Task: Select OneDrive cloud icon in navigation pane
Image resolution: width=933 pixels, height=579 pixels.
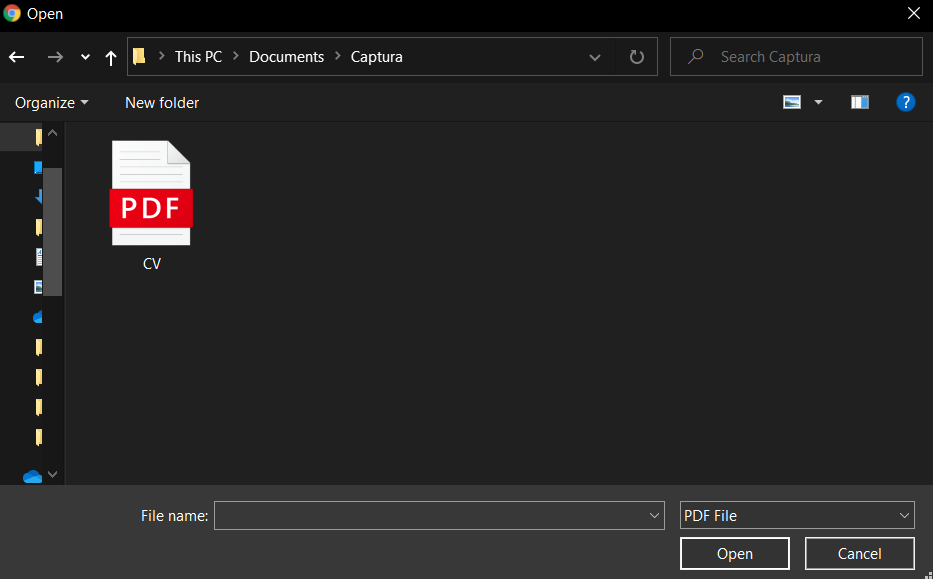Action: (33, 476)
